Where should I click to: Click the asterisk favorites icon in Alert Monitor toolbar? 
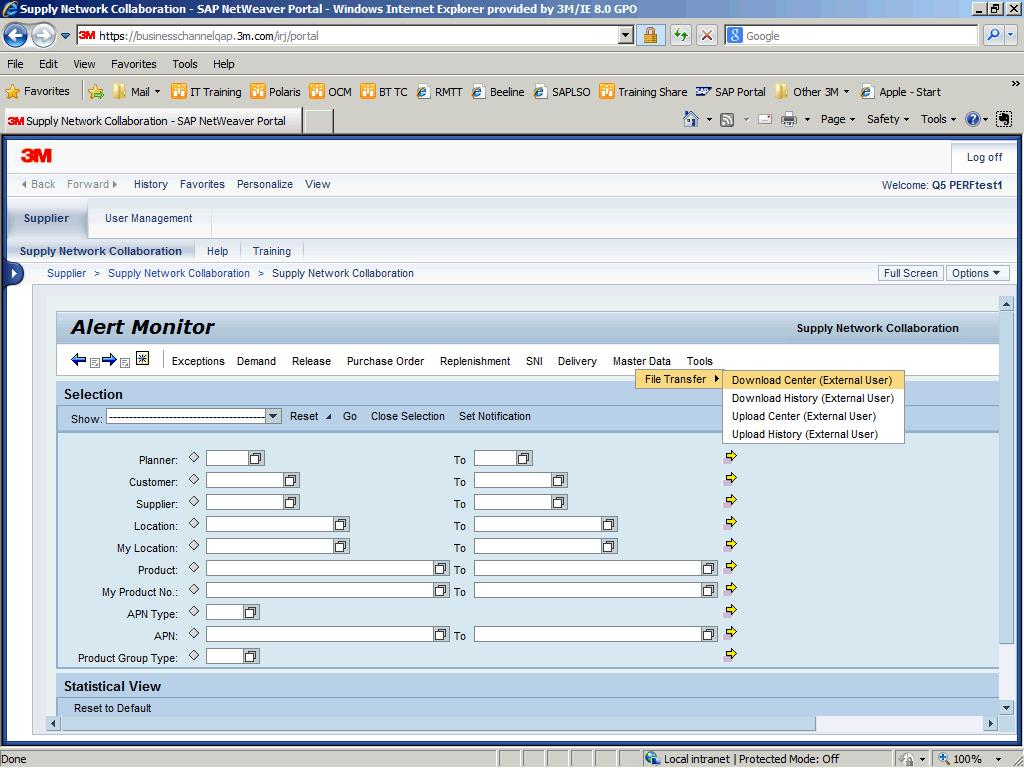tap(142, 359)
